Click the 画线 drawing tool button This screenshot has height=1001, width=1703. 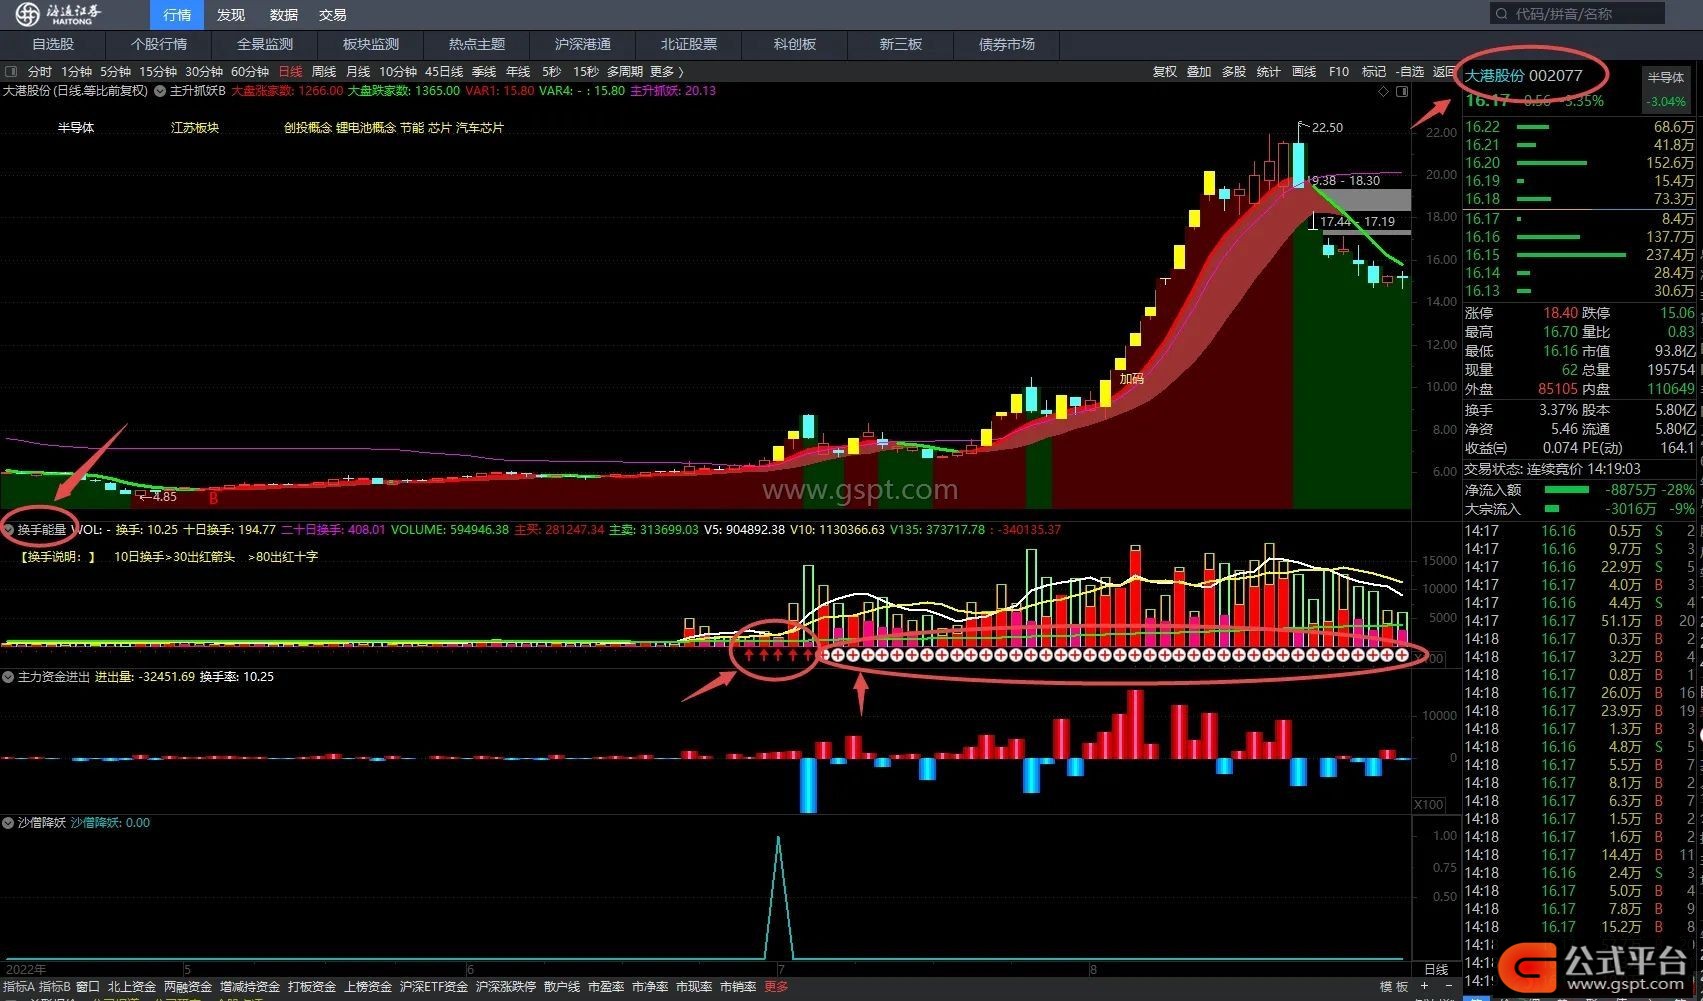(1304, 72)
